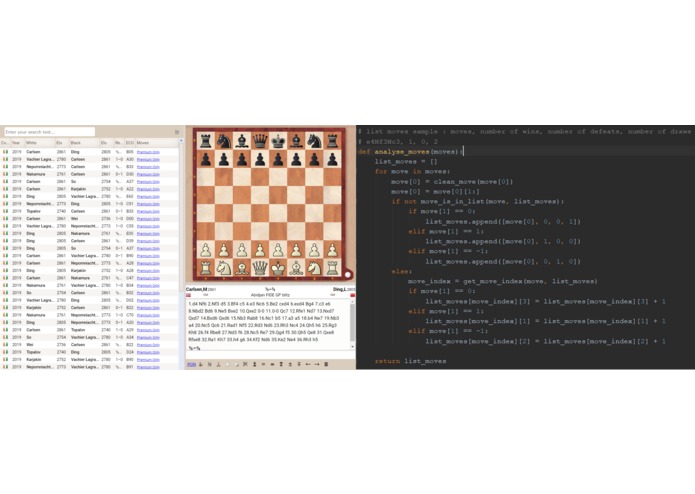Click white side-to-move circle at board corner
Image resolution: width=695 pixels, height=494 pixels.
click(348, 275)
